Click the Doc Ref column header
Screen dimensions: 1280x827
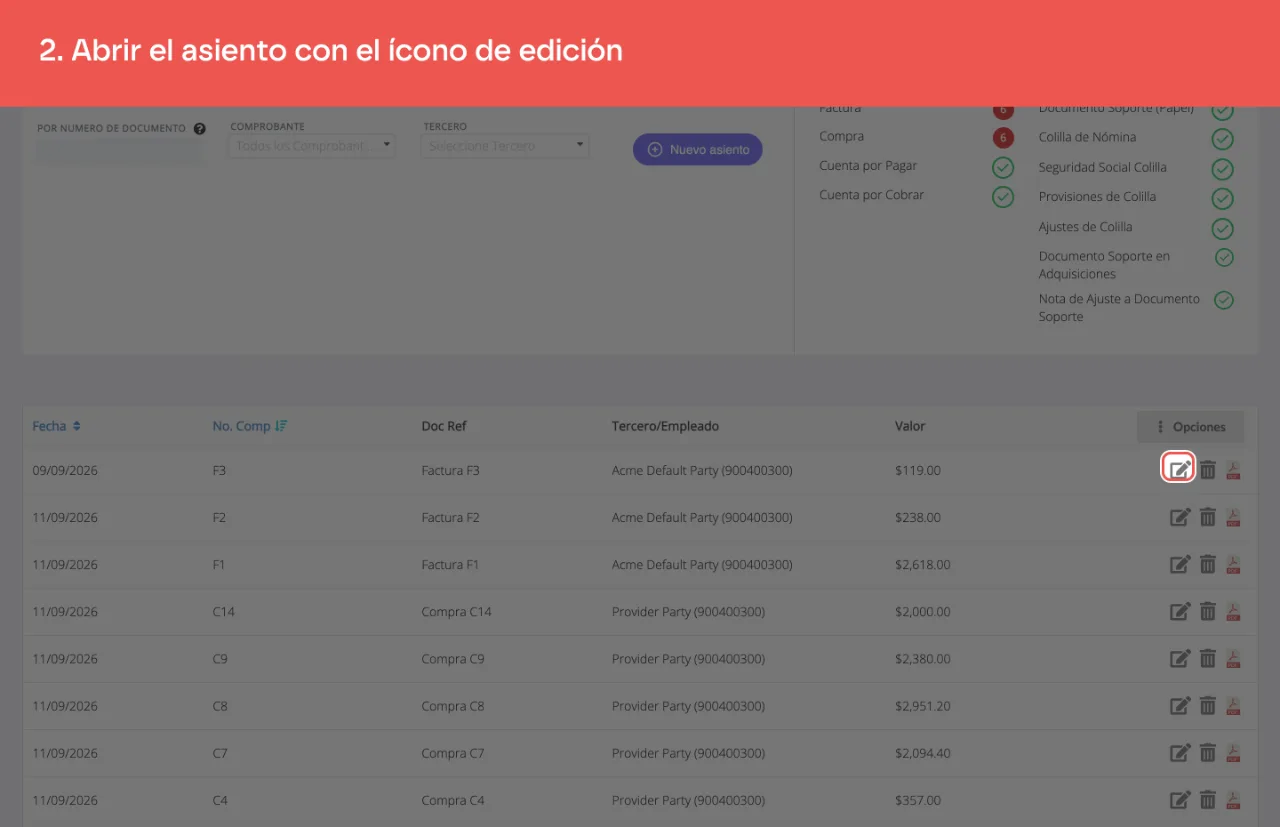click(x=444, y=426)
